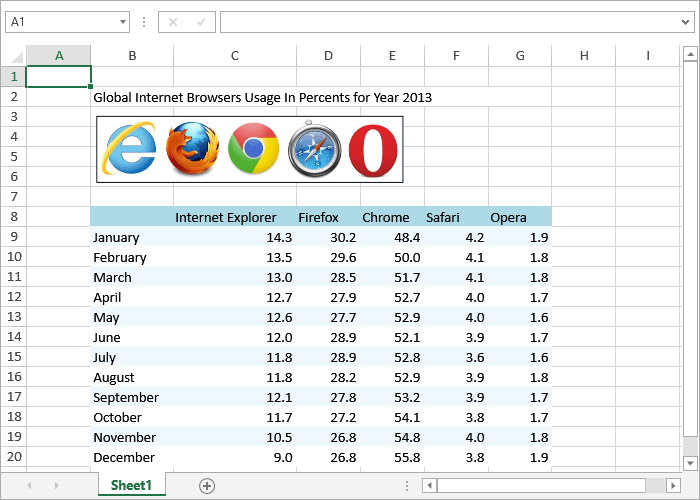
Task: Click the cell with value 3.6
Action: pyautogui.click(x=456, y=357)
